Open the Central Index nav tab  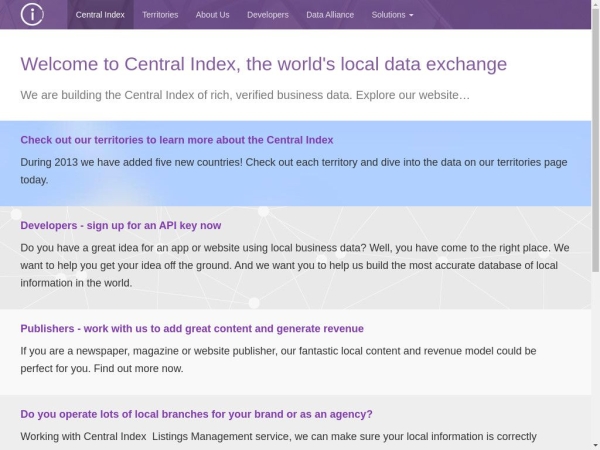[x=100, y=15]
